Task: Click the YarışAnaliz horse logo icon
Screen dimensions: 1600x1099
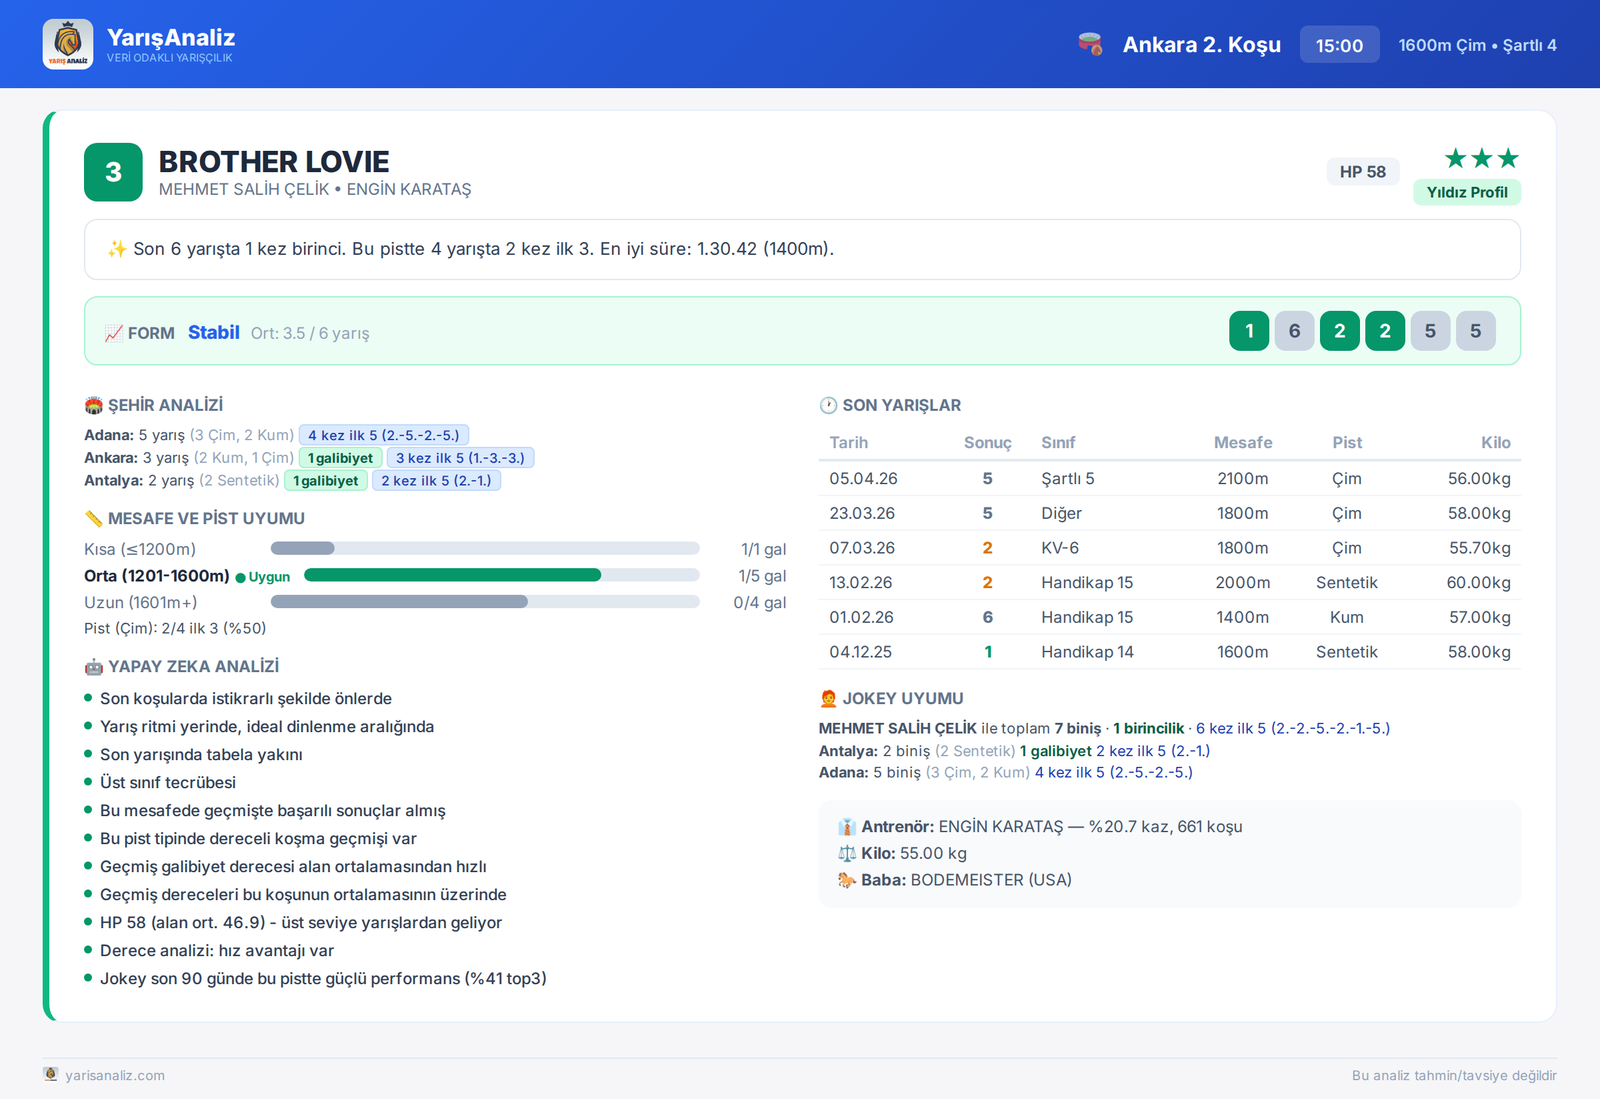Action: [x=68, y=44]
